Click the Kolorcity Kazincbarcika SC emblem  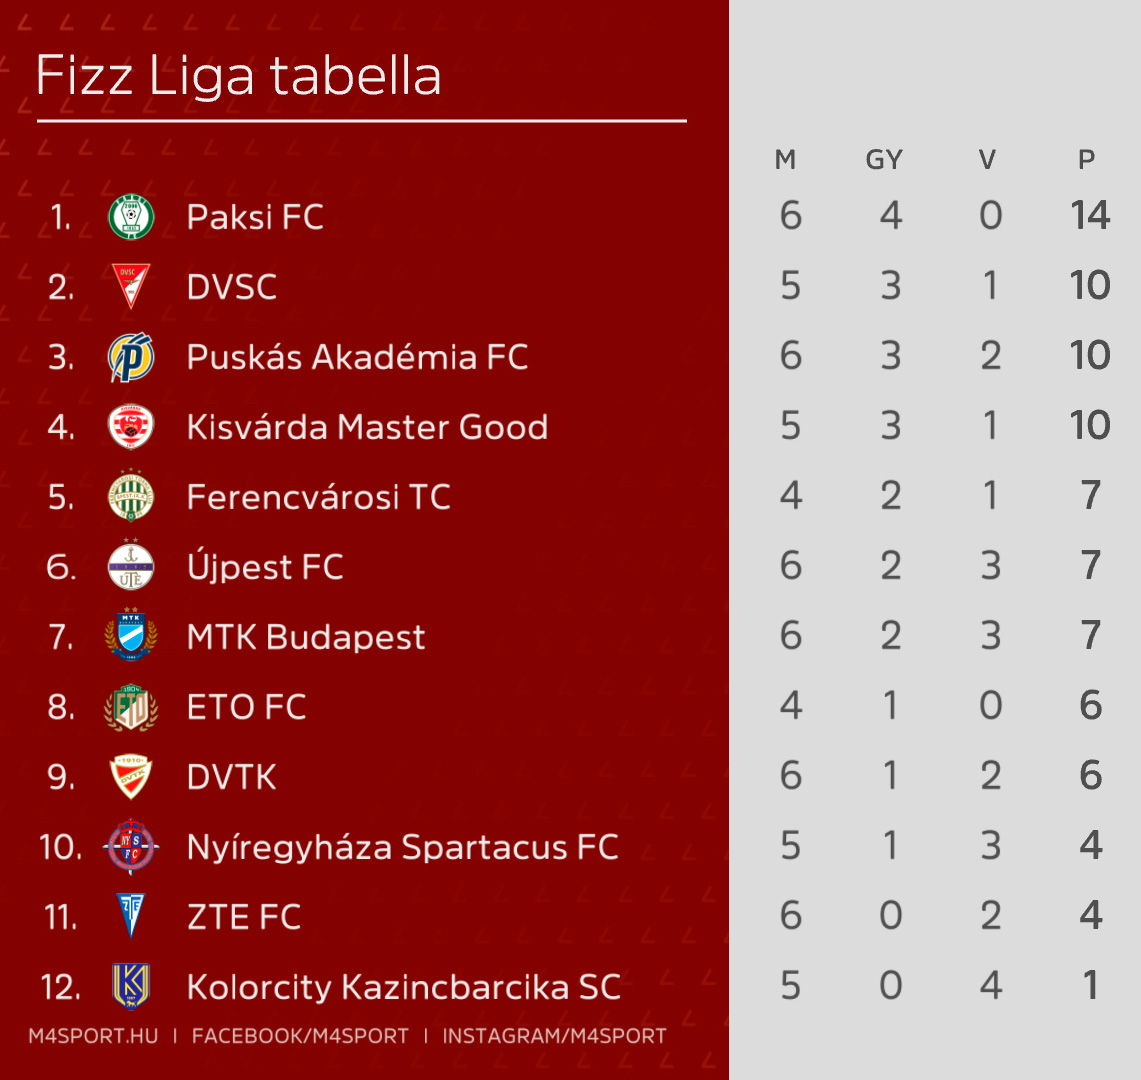131,986
